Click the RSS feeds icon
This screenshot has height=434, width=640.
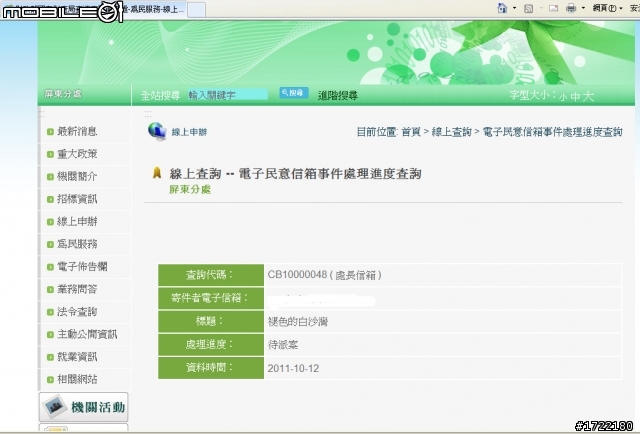[529, 8]
